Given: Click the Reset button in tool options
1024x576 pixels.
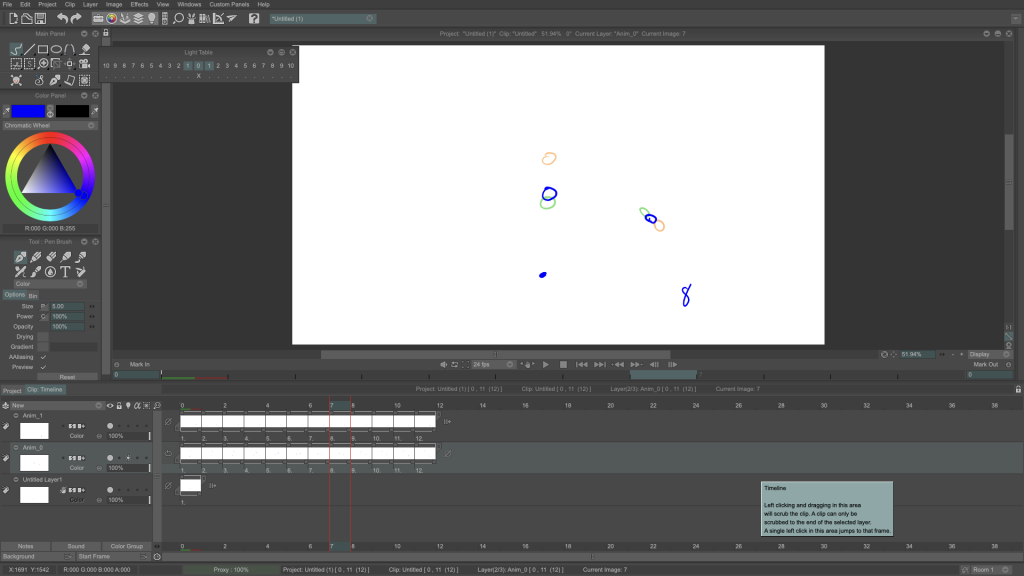Looking at the screenshot, I should click(67, 377).
